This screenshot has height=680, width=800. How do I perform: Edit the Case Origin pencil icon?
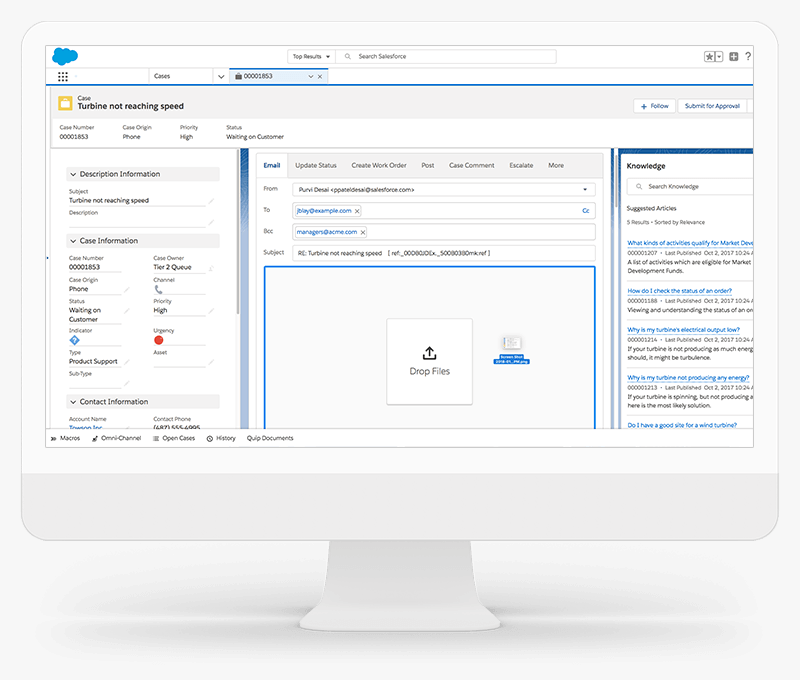point(127,290)
